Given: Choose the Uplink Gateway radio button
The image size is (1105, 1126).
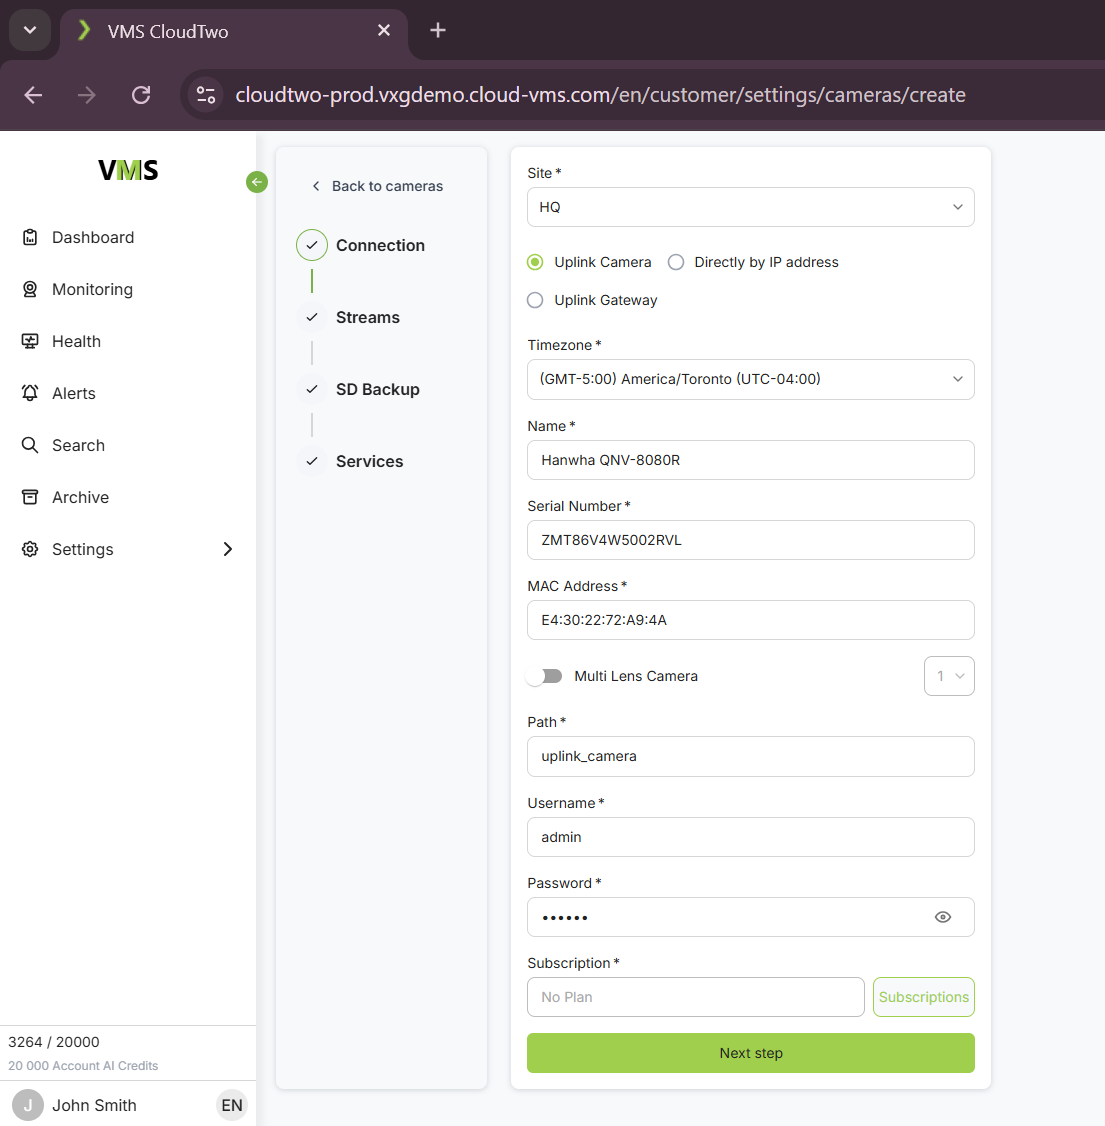Looking at the screenshot, I should click(x=535, y=300).
